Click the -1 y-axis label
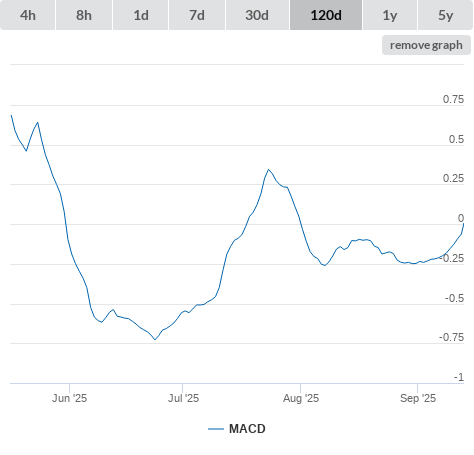The width and height of the screenshot is (474, 455). (459, 377)
